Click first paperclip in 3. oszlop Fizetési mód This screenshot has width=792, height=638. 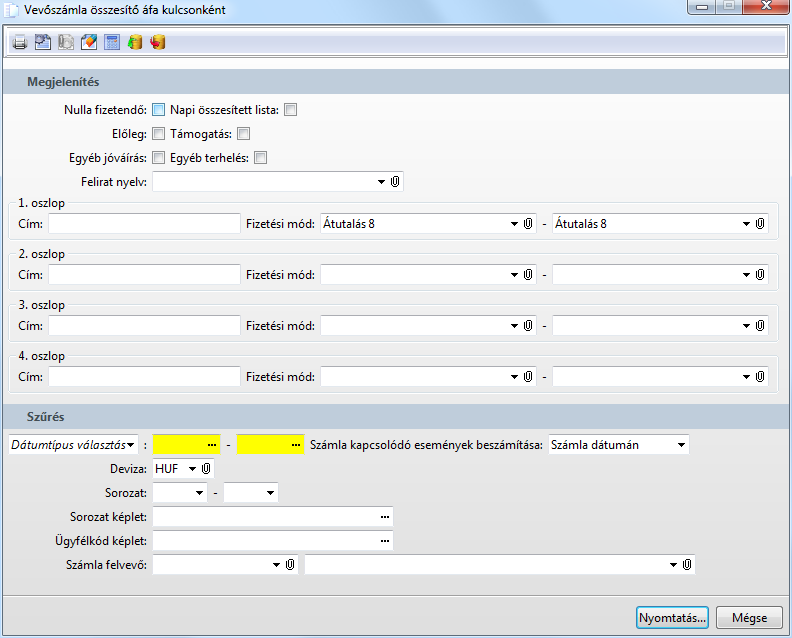click(x=528, y=326)
